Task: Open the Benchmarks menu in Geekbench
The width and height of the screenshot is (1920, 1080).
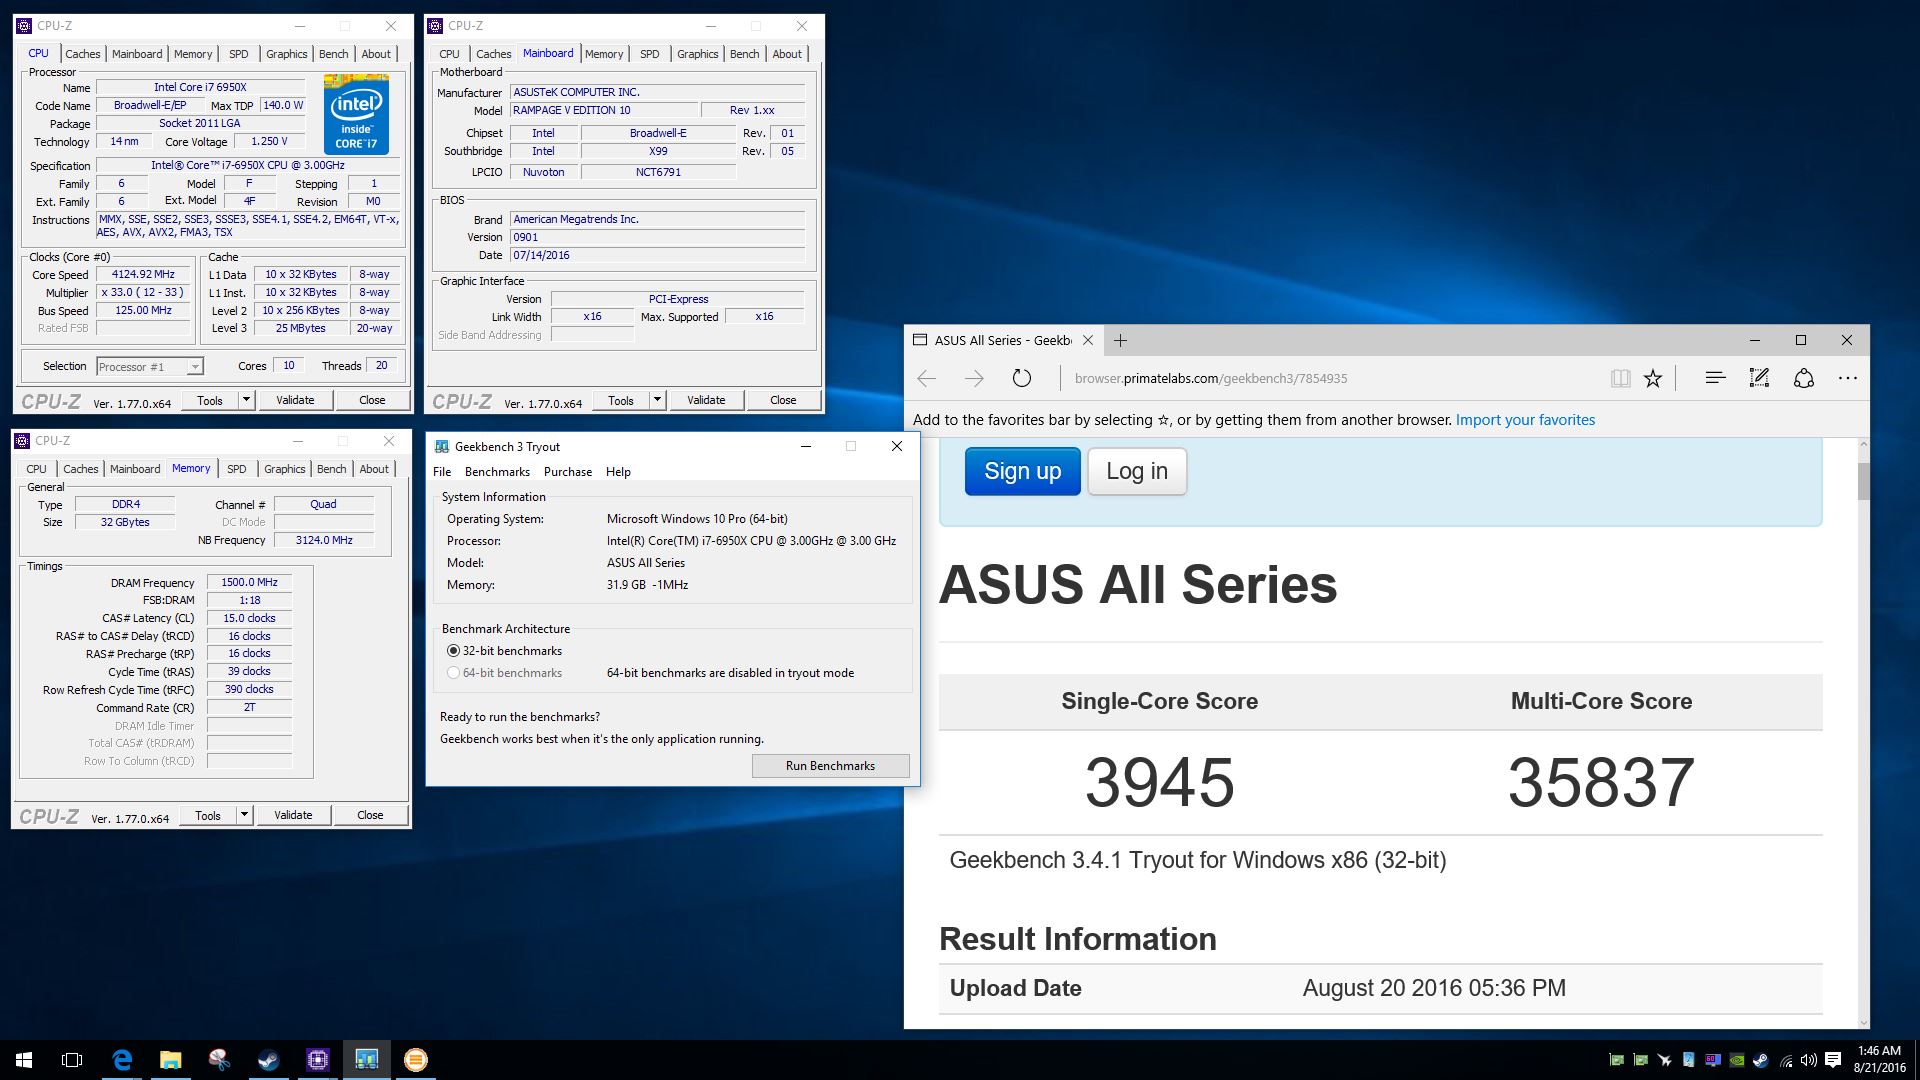Action: [497, 472]
